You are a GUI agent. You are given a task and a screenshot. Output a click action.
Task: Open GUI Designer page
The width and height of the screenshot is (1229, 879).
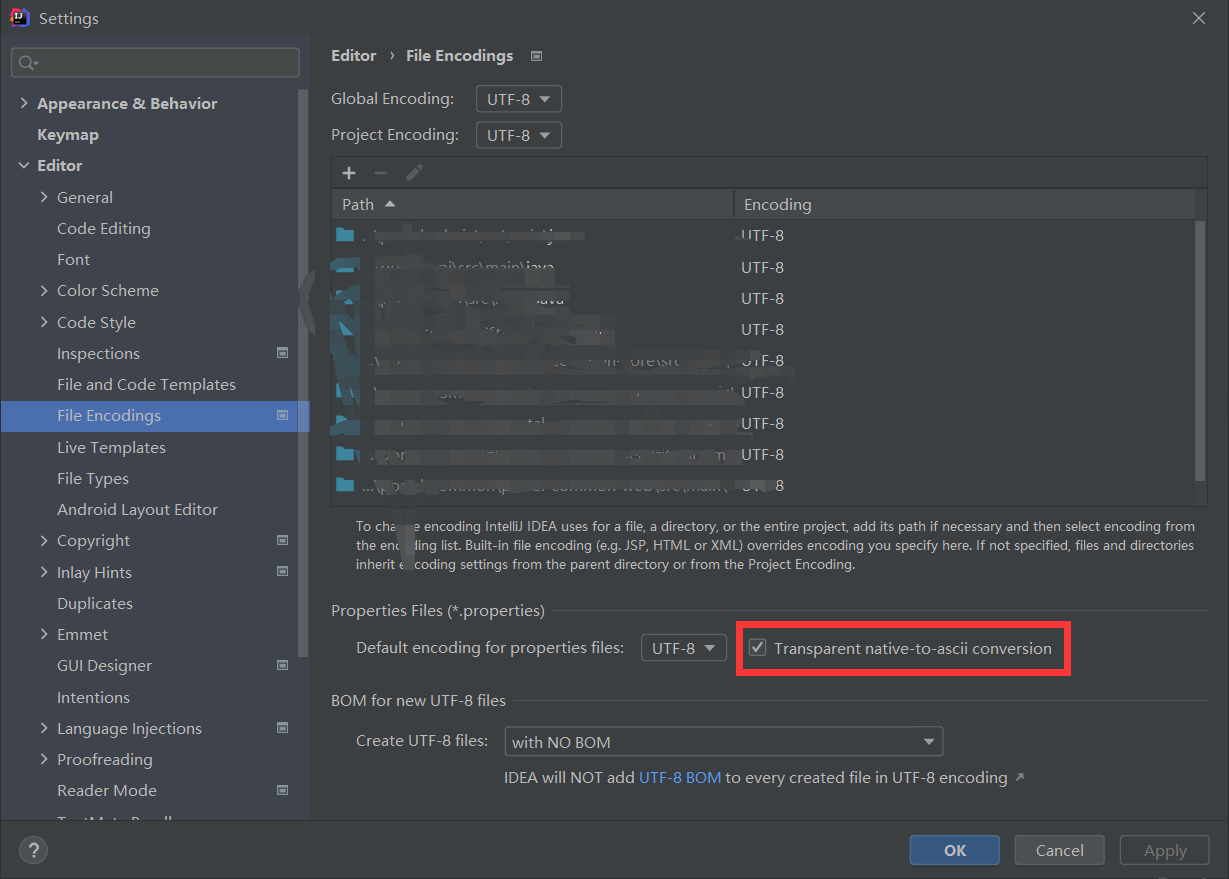(104, 665)
